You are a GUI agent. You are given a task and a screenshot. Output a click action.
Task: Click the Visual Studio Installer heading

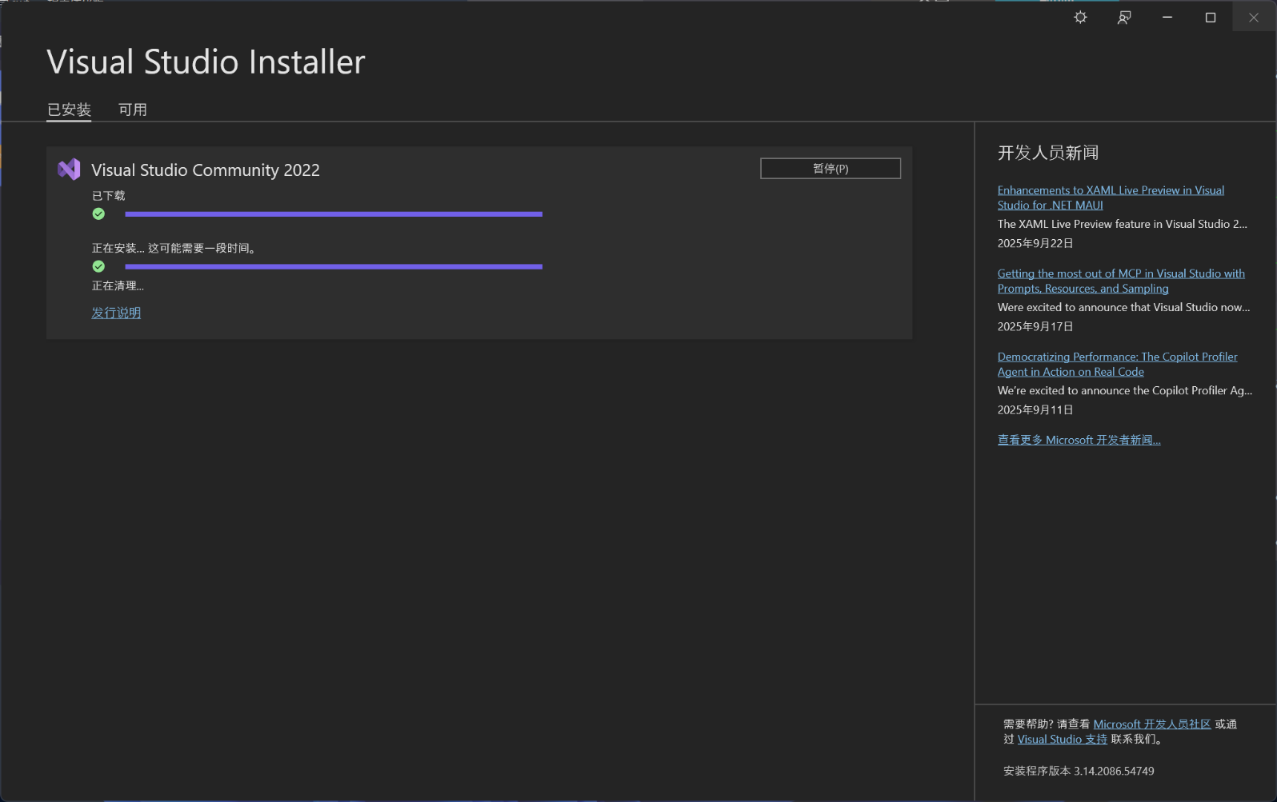point(206,62)
